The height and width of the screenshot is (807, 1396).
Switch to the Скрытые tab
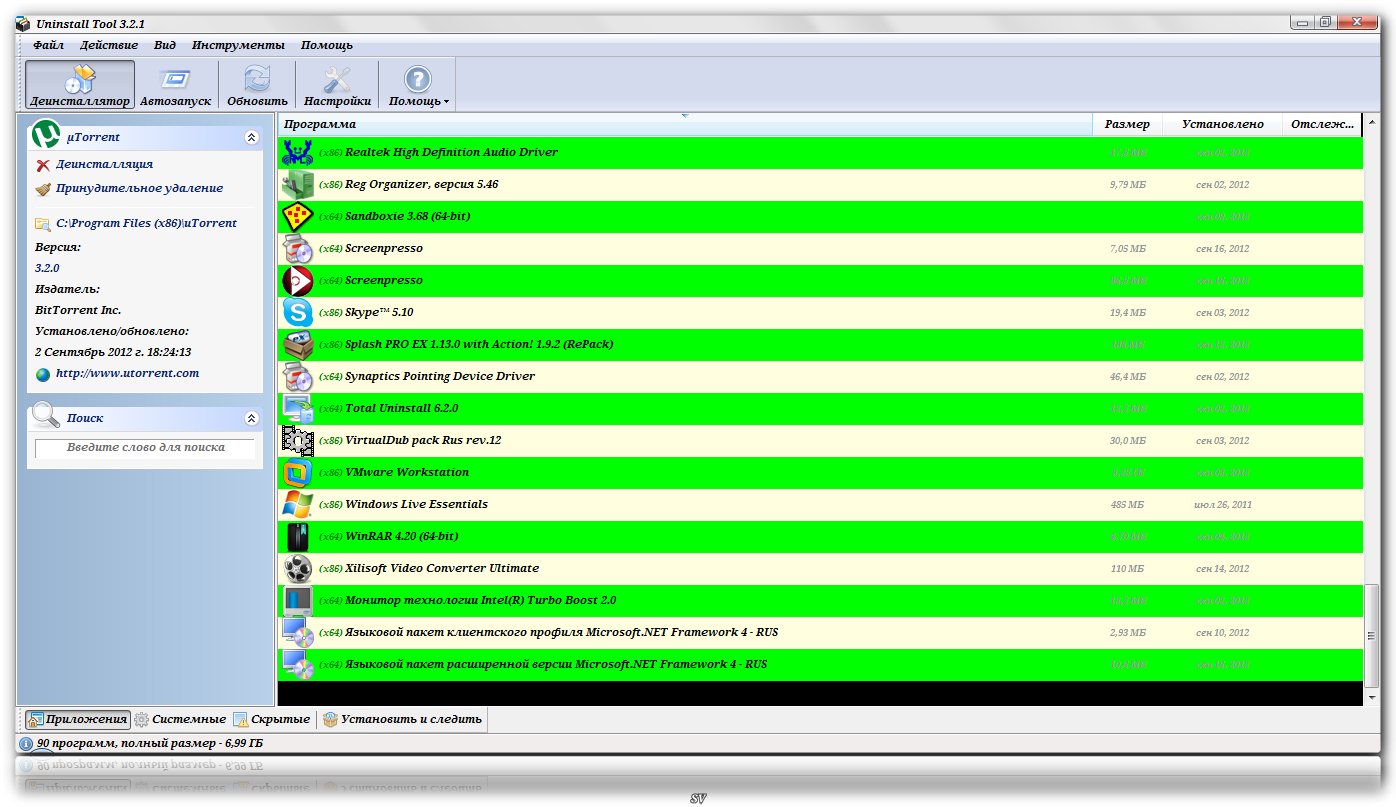tap(272, 719)
